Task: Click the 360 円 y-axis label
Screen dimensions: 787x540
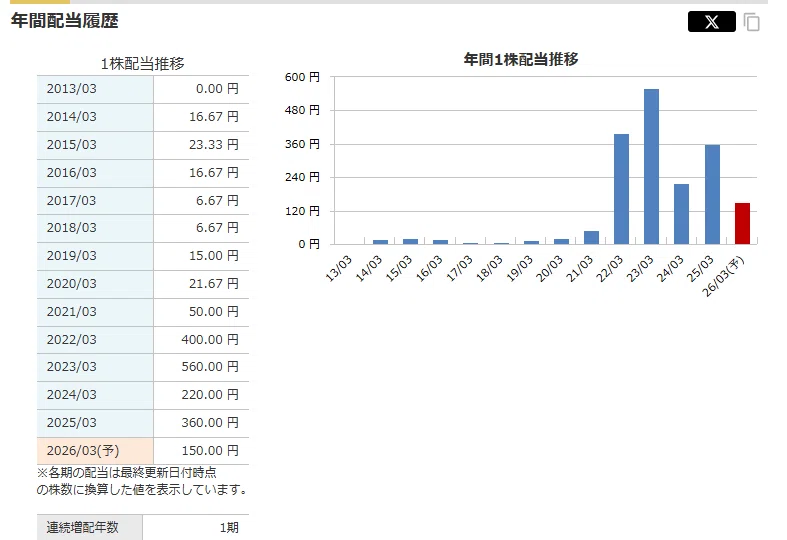Action: 302,144
